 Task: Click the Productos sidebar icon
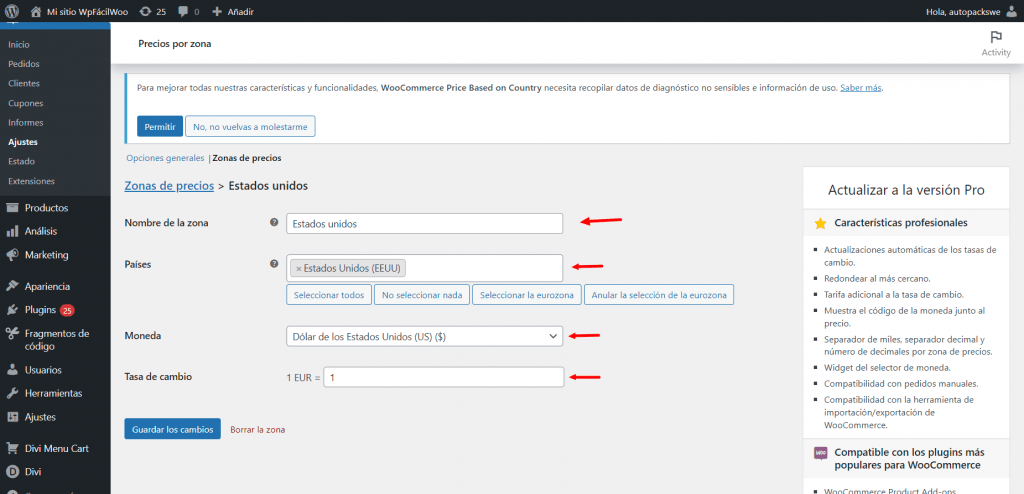pos(12,208)
